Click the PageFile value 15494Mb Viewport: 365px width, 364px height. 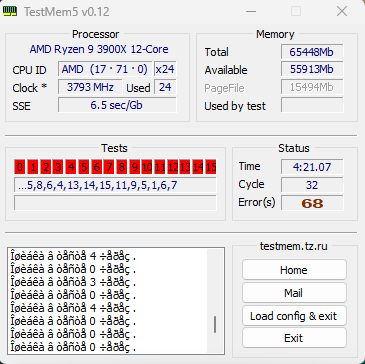tap(312, 87)
